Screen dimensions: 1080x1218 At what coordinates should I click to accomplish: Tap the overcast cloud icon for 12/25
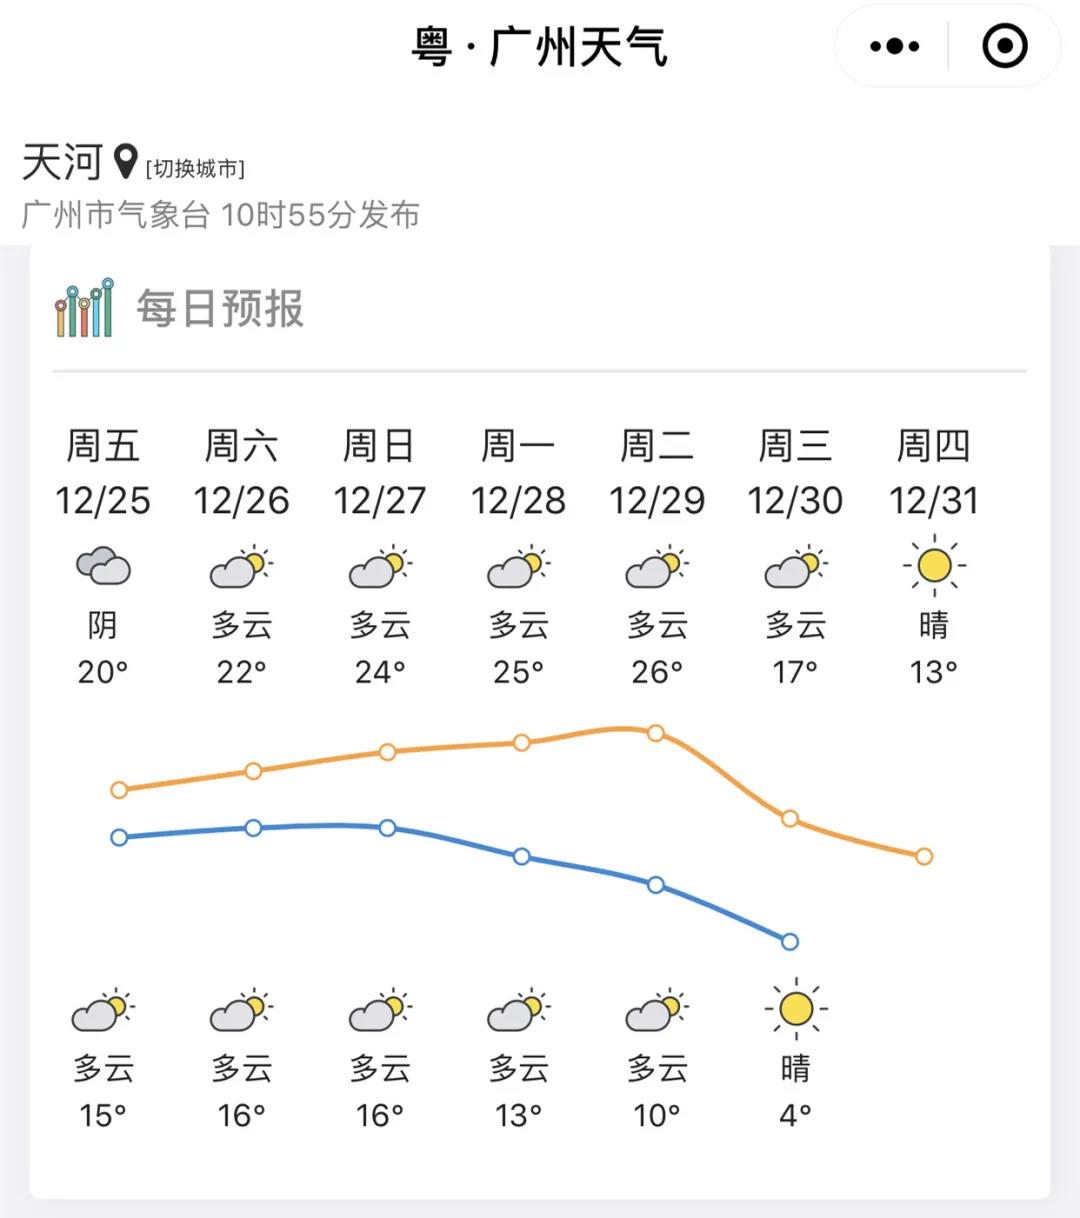click(103, 566)
